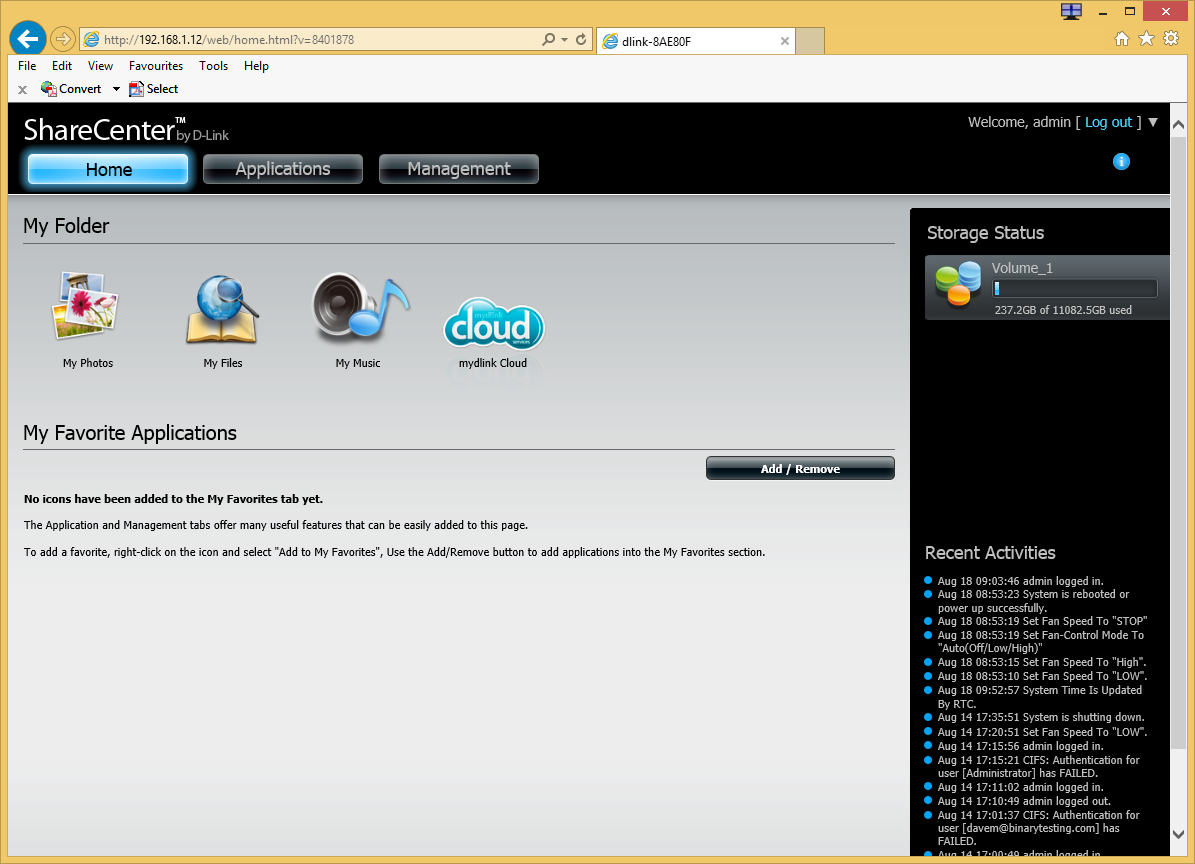This screenshot has width=1195, height=864.
Task: Click the Log out link
Action: click(1108, 123)
